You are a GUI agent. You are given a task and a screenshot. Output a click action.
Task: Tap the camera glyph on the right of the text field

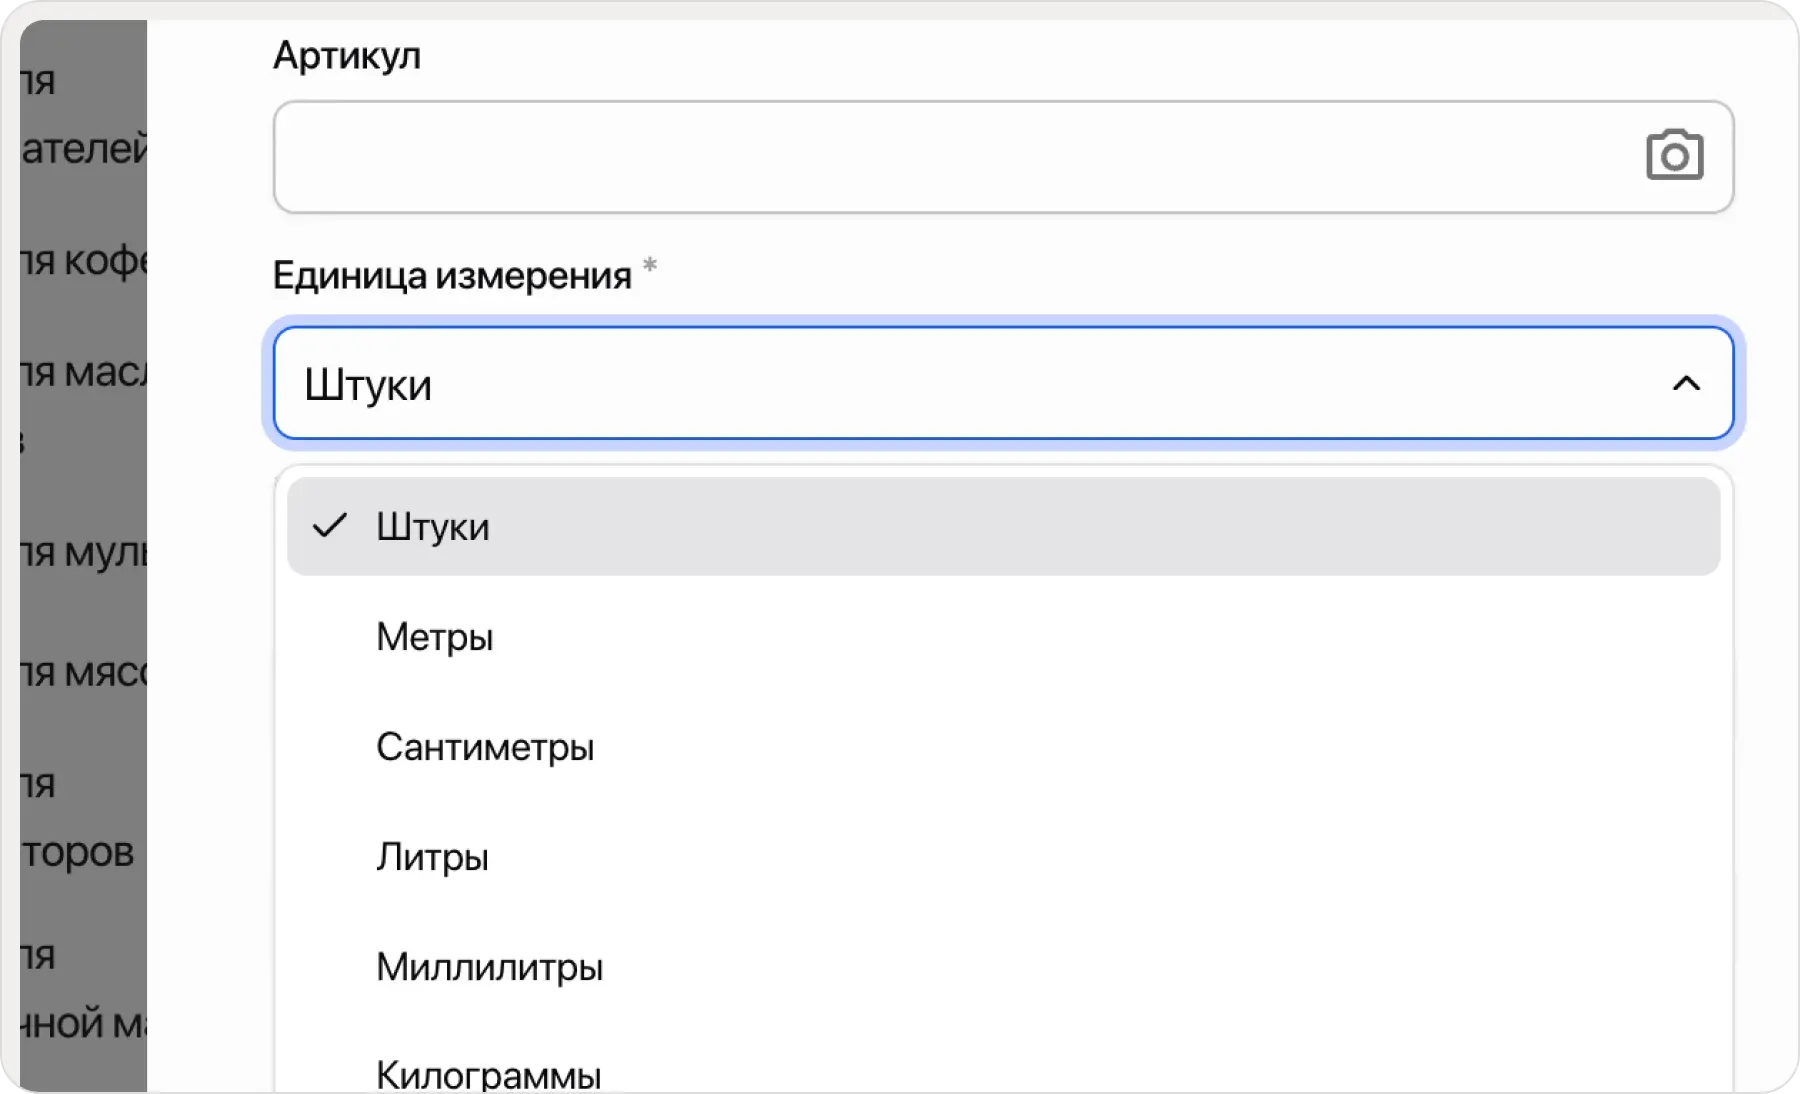1675,156
